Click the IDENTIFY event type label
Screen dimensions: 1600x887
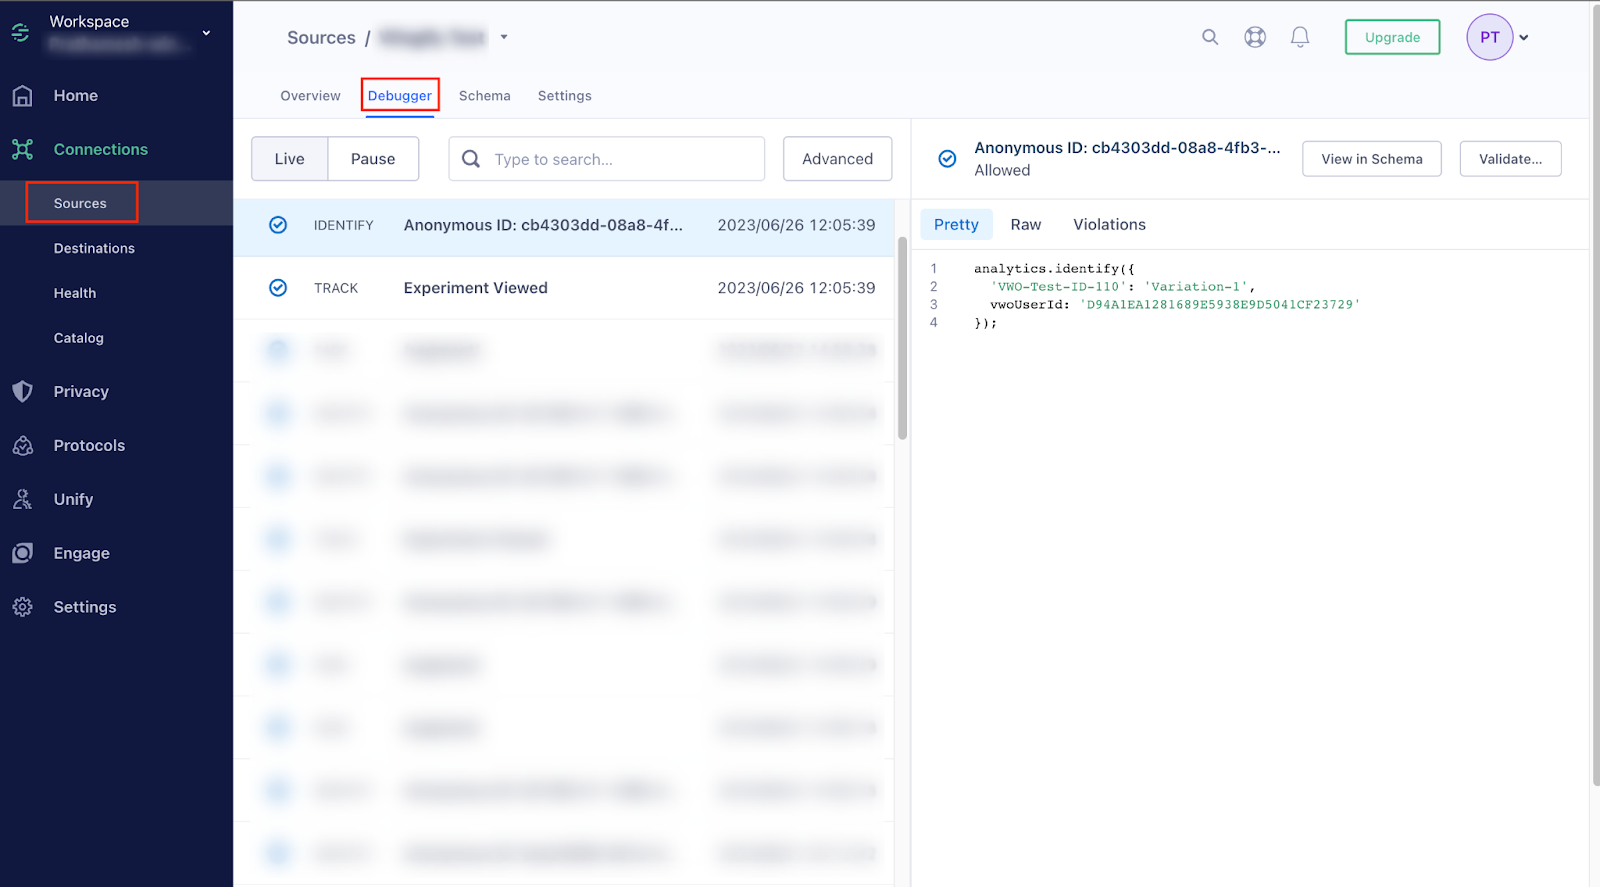coord(344,225)
